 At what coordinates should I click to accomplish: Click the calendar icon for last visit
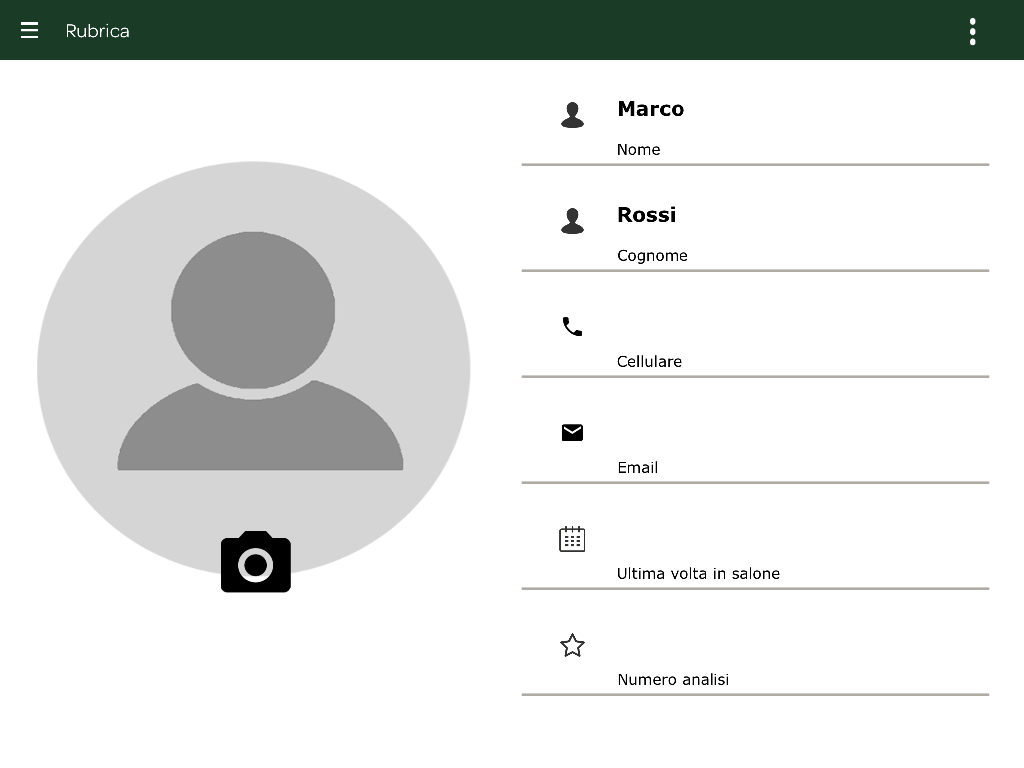pos(572,539)
